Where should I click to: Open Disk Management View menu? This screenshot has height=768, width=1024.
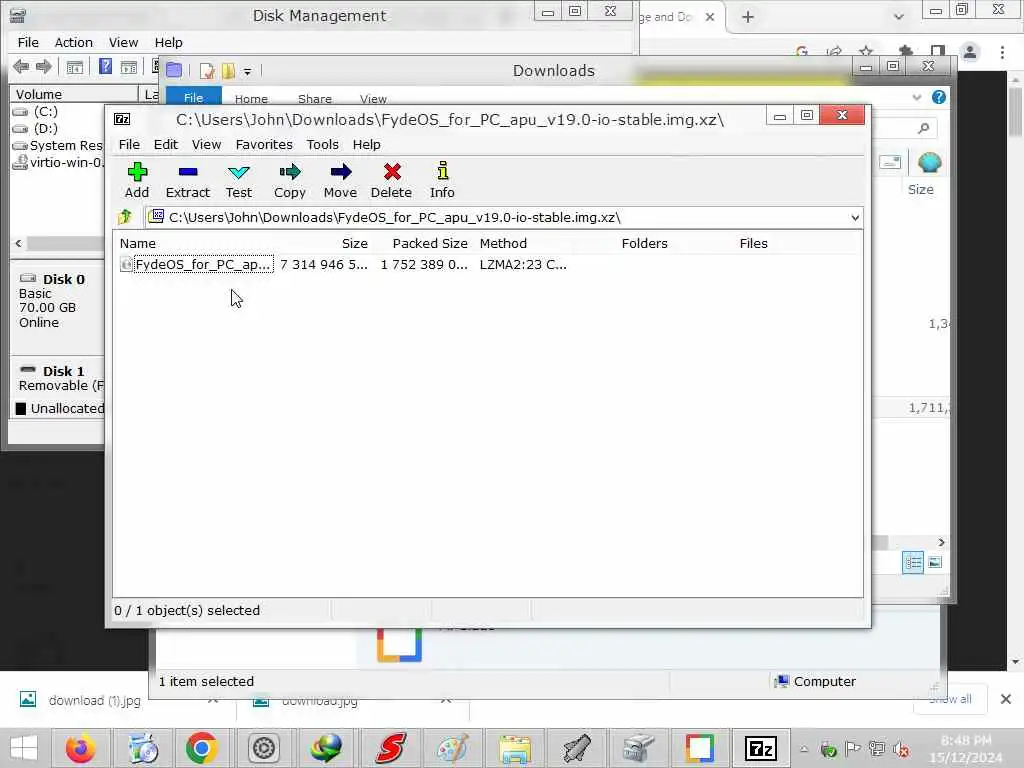click(x=123, y=42)
